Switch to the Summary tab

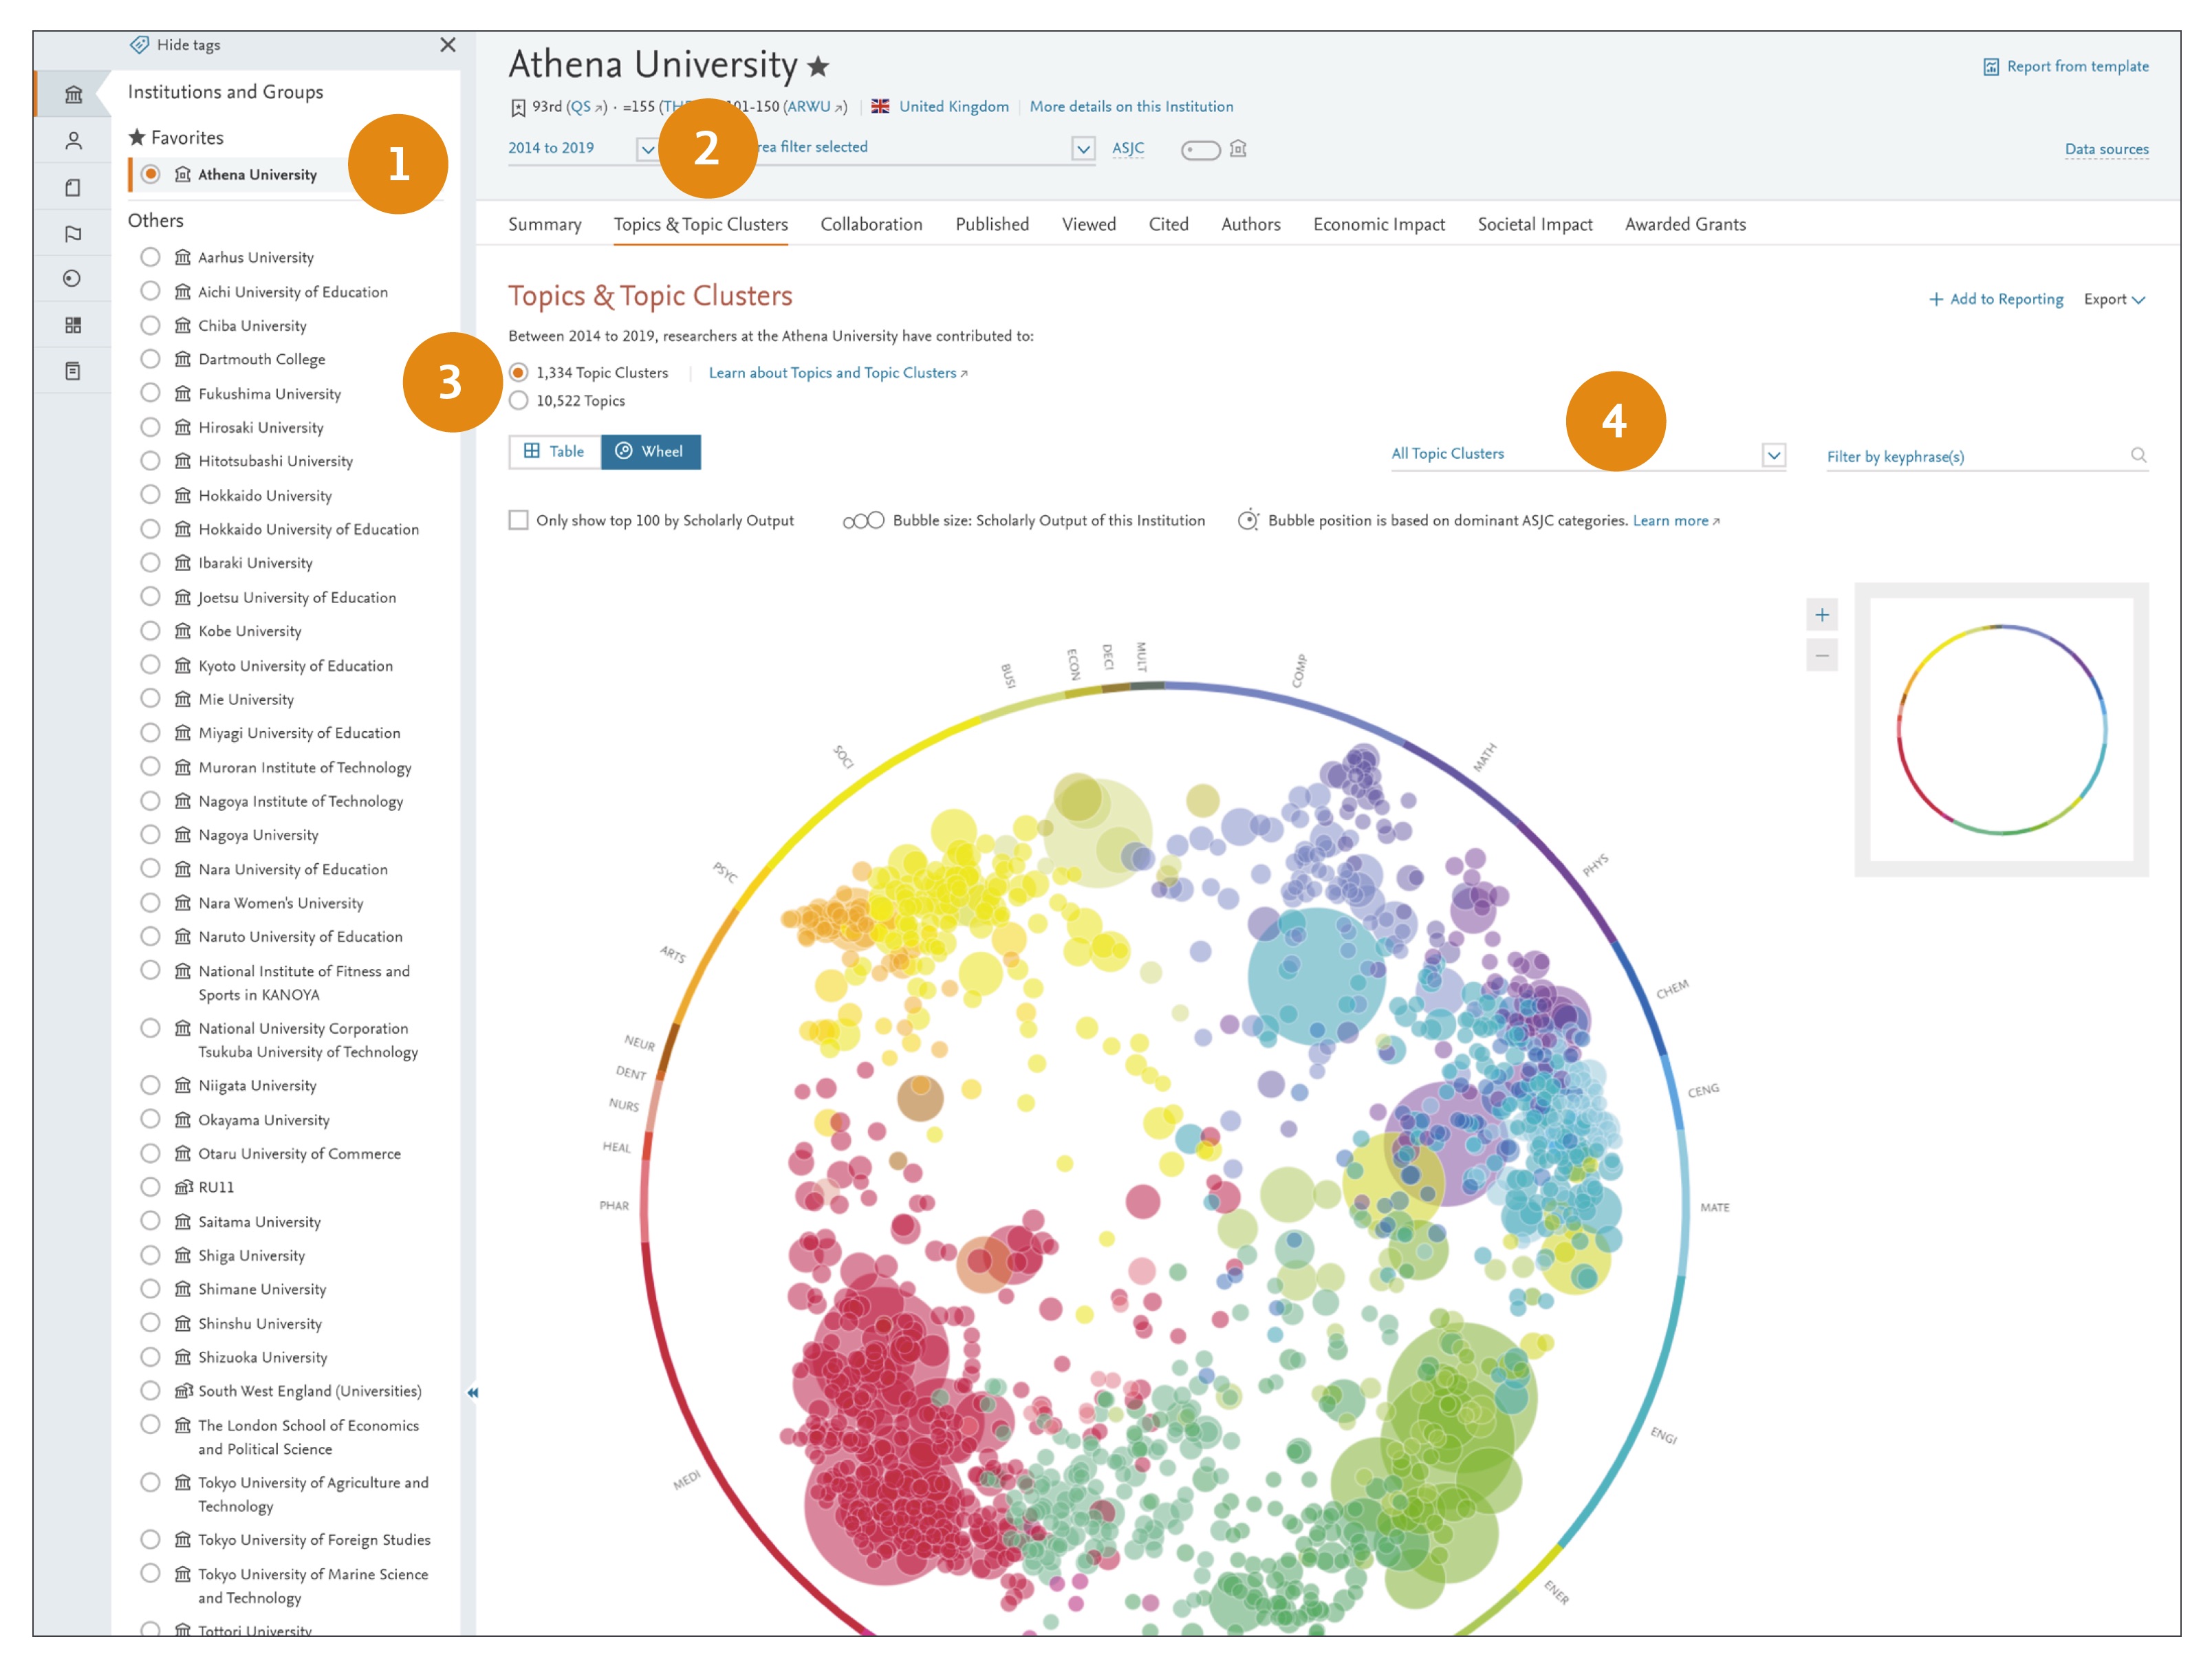(x=545, y=224)
